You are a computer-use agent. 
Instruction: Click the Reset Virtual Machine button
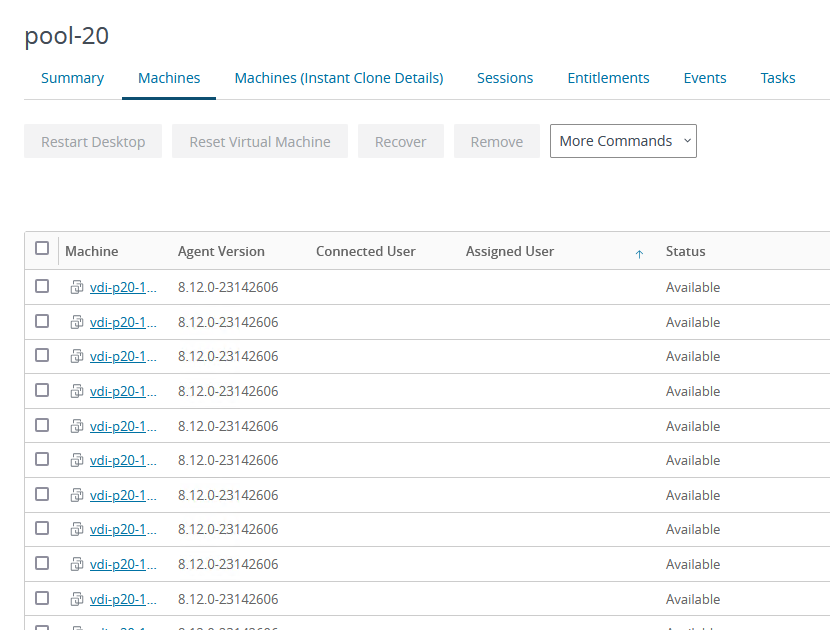tap(260, 141)
